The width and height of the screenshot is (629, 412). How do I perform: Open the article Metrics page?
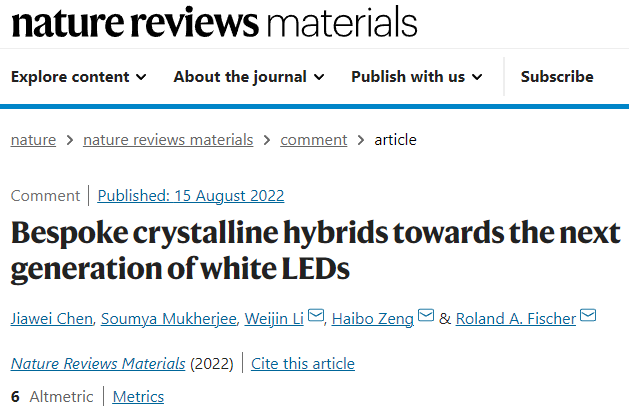point(138,397)
